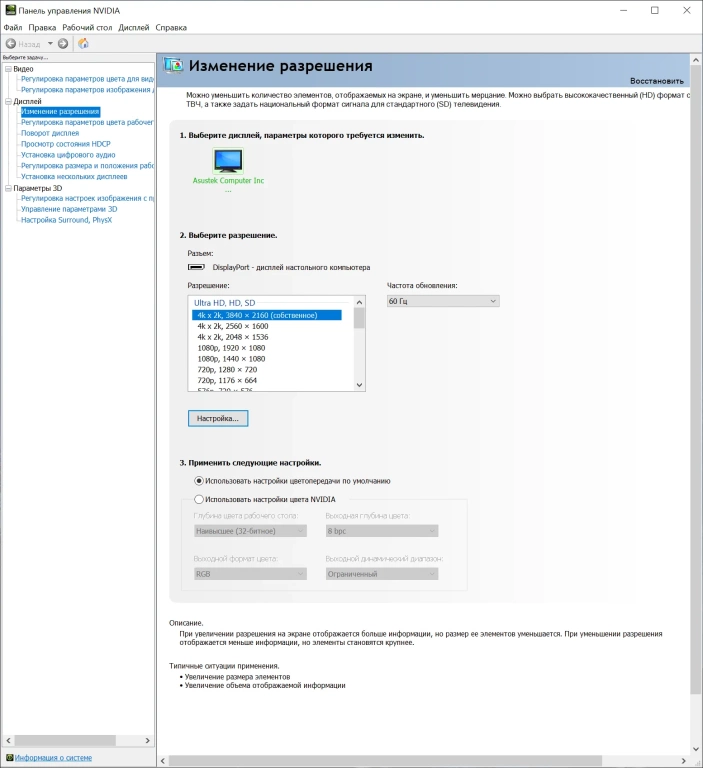
Task: Click the 'Настройка...' button
Action: coord(217,418)
